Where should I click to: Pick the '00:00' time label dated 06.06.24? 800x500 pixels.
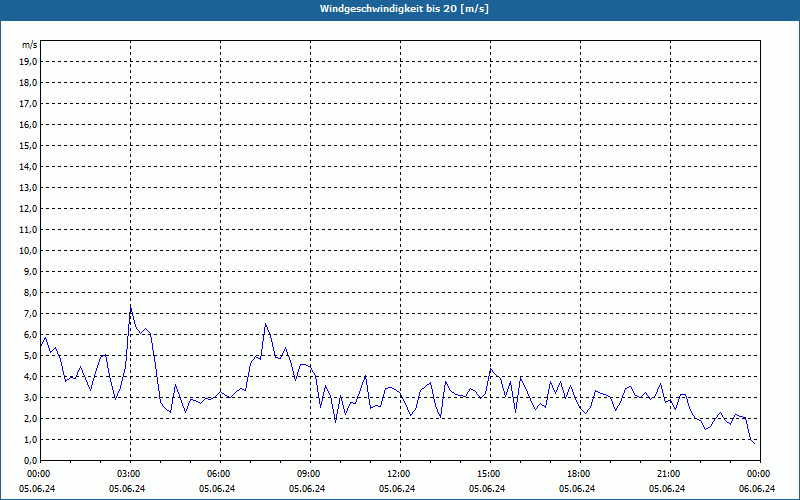[759, 474]
